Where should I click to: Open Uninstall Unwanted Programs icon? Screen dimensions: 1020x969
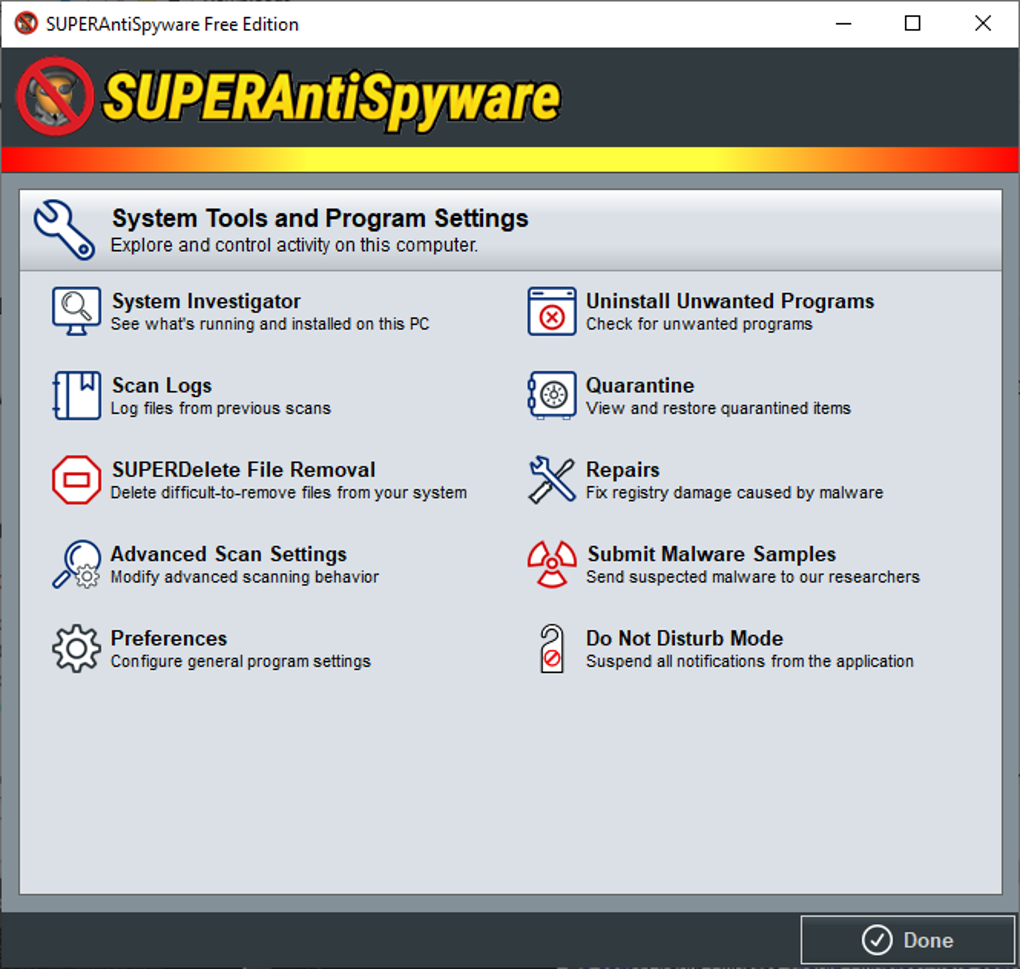click(552, 312)
